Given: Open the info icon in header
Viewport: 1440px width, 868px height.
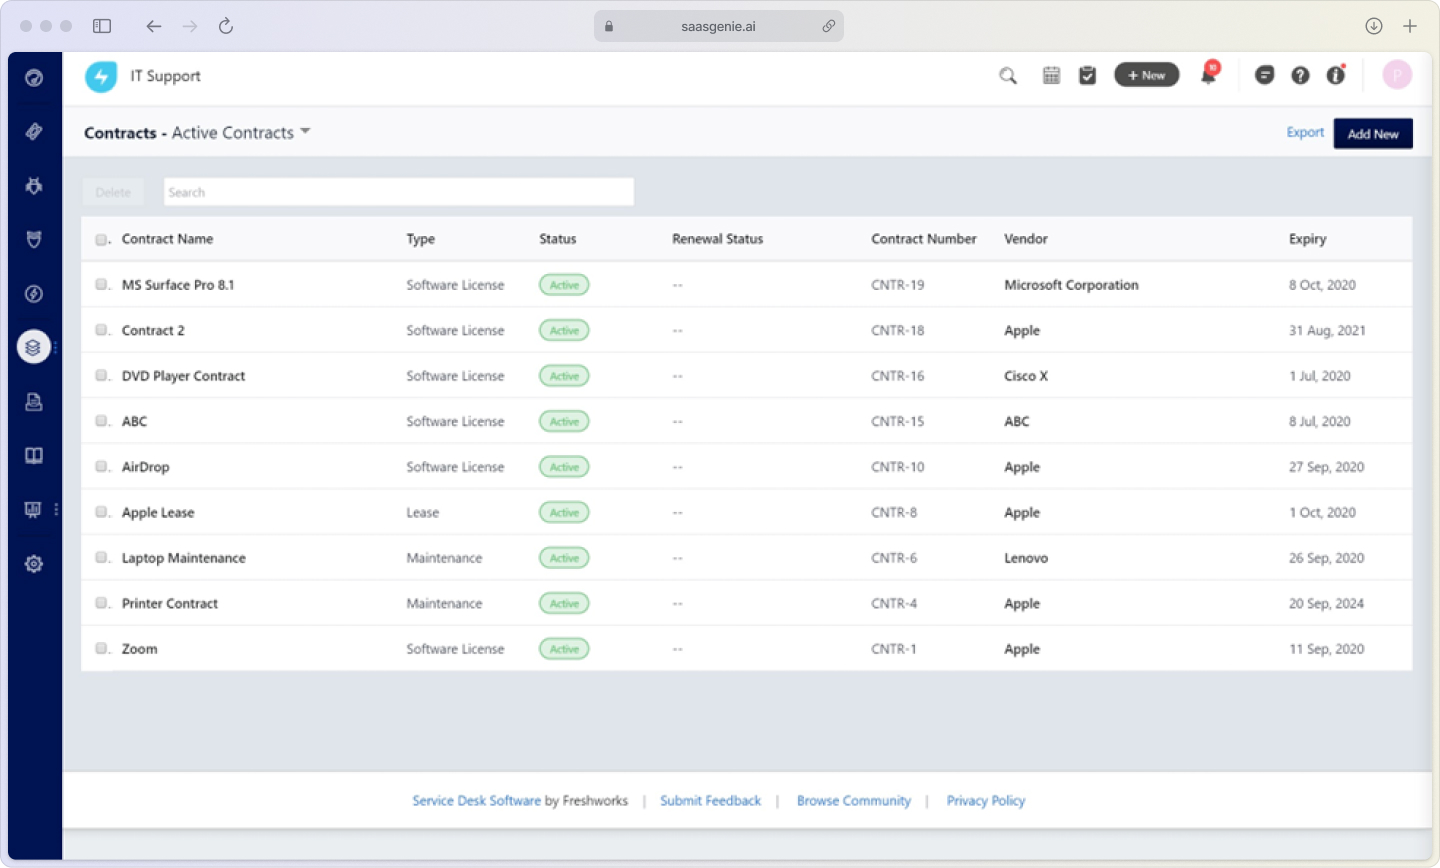Looking at the screenshot, I should click(1336, 75).
